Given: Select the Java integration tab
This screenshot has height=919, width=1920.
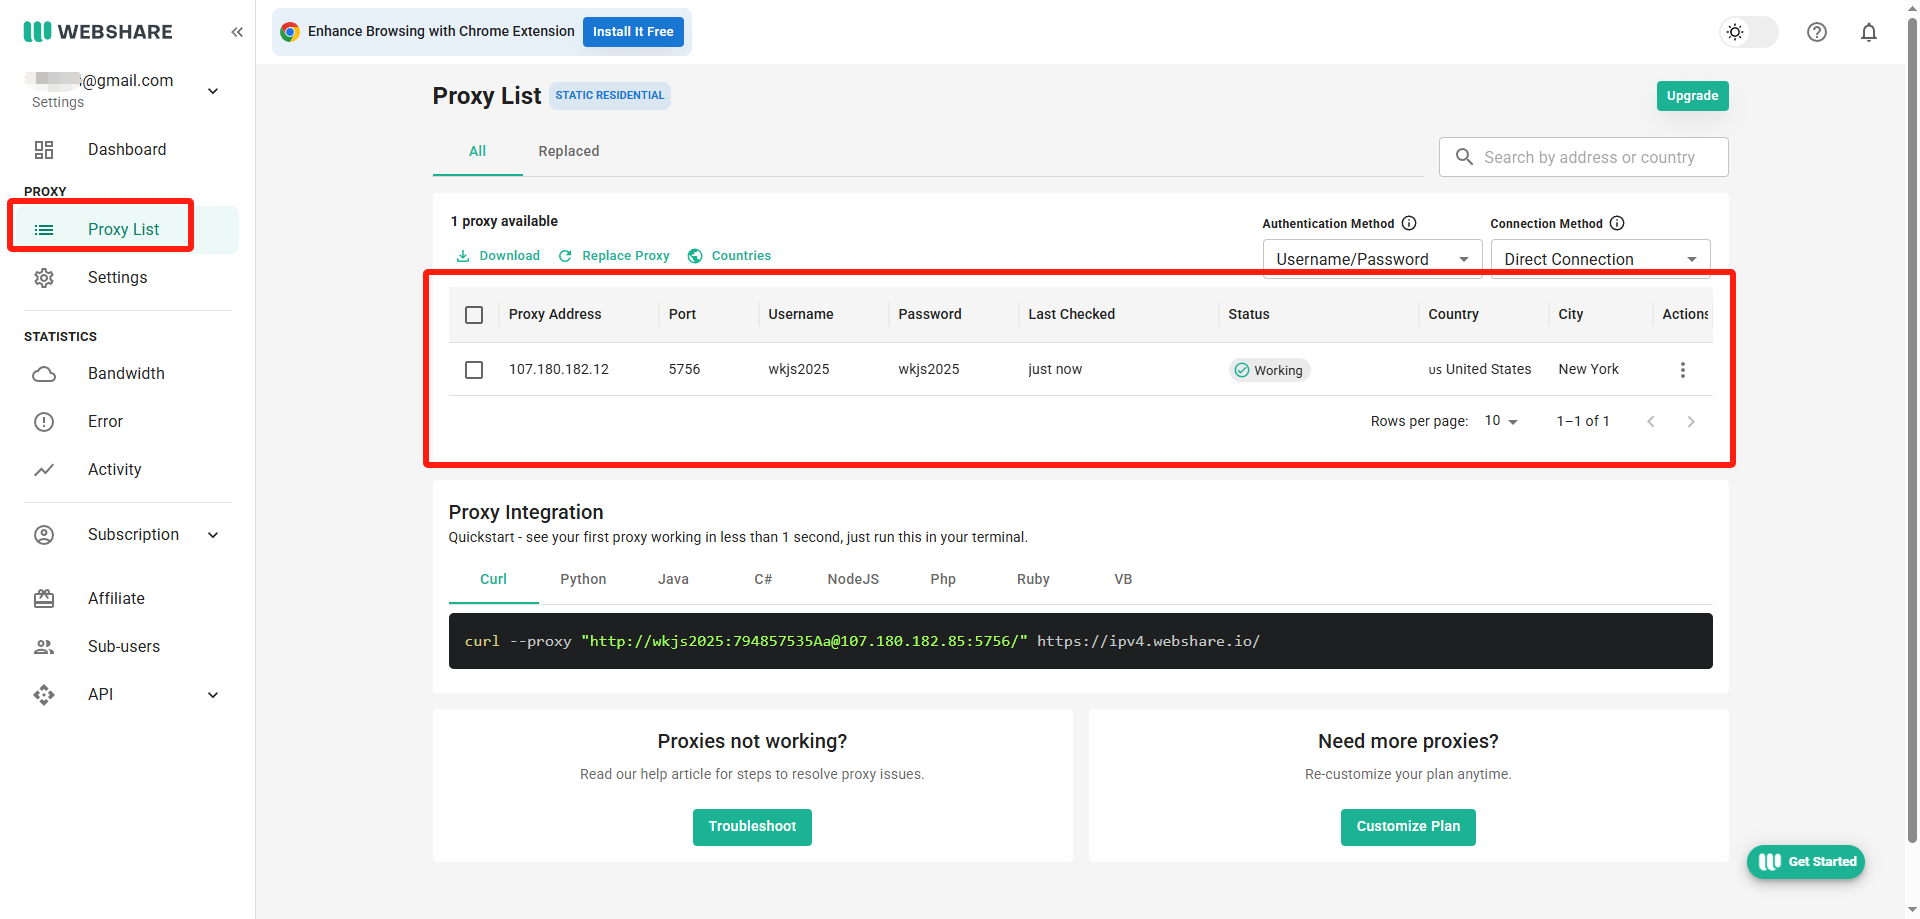Looking at the screenshot, I should pos(673,579).
